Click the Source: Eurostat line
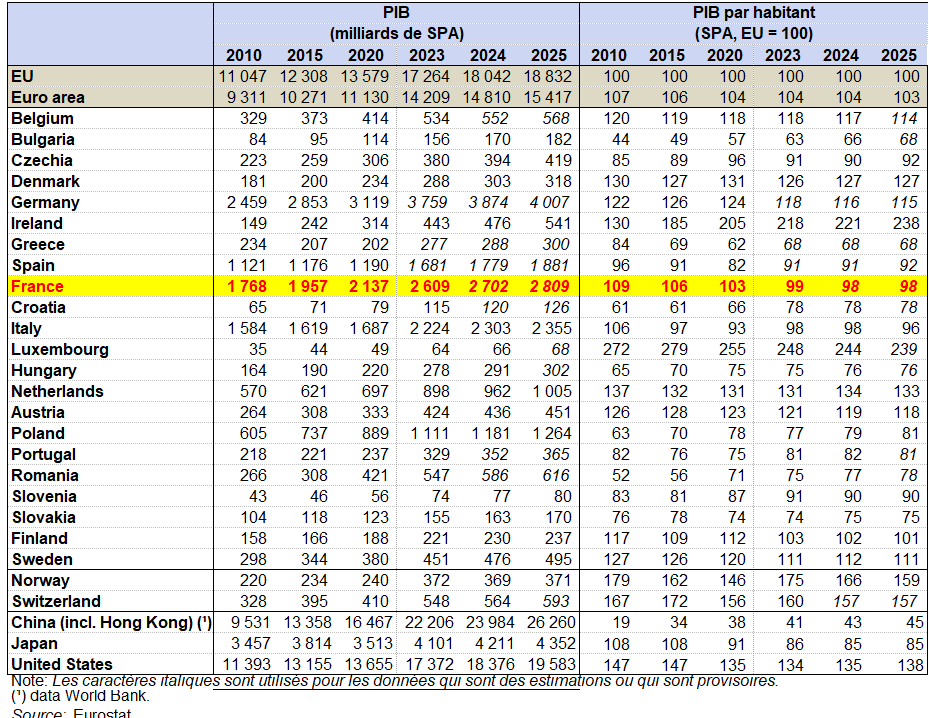Screen dimensions: 929x718 click(71, 713)
